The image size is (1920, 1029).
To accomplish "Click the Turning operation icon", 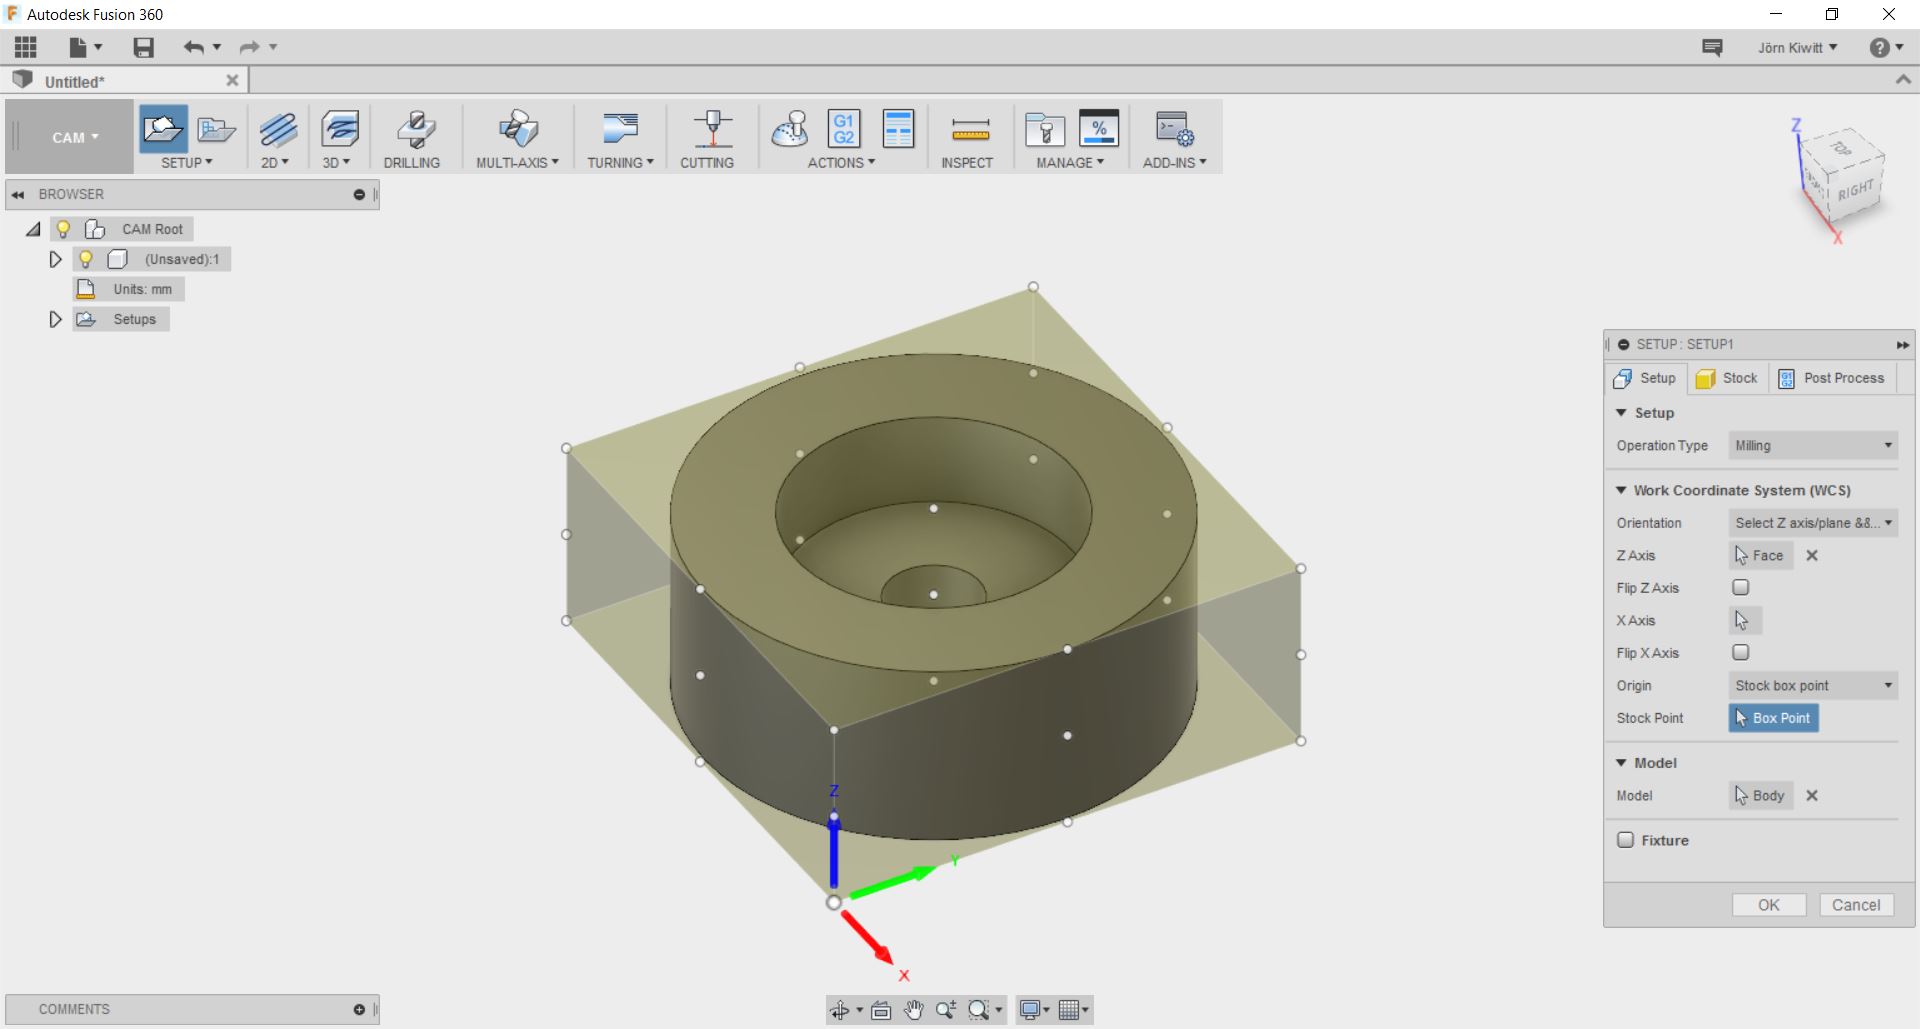I will point(620,130).
